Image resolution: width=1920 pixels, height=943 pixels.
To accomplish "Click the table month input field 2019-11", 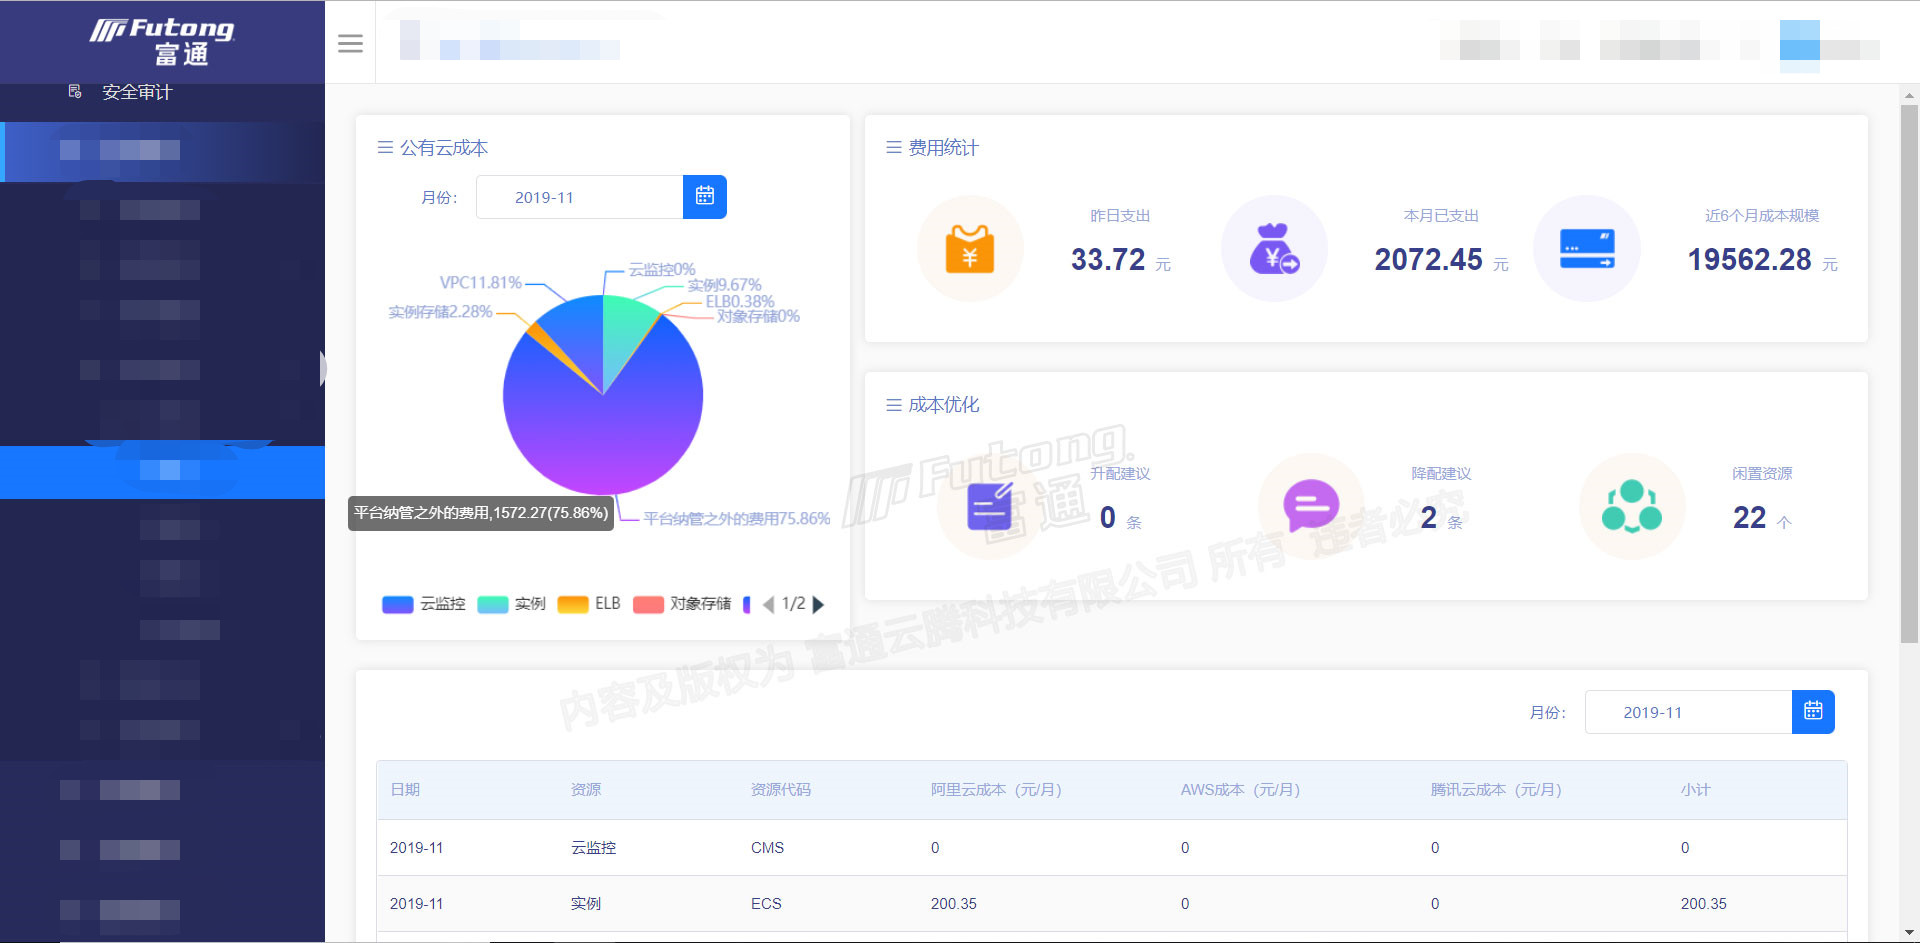I will pyautogui.click(x=1688, y=712).
